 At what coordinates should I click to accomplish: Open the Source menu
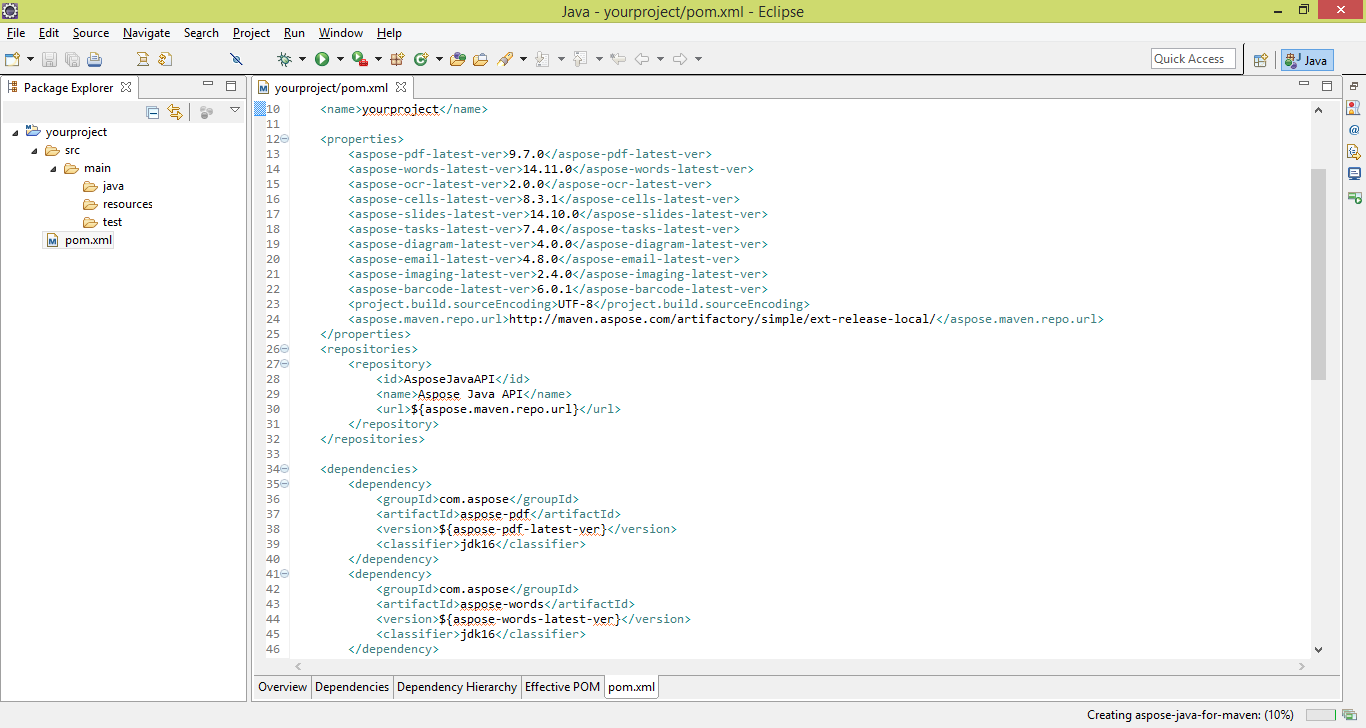91,33
